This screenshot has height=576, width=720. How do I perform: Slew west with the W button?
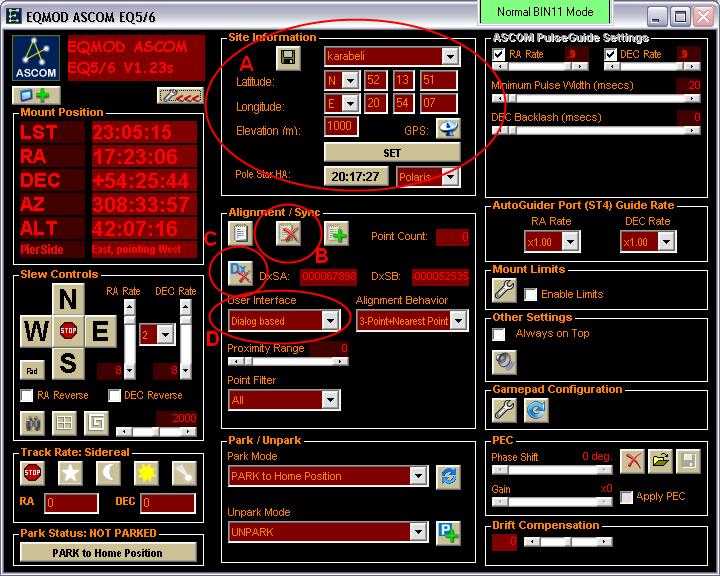coord(37,331)
